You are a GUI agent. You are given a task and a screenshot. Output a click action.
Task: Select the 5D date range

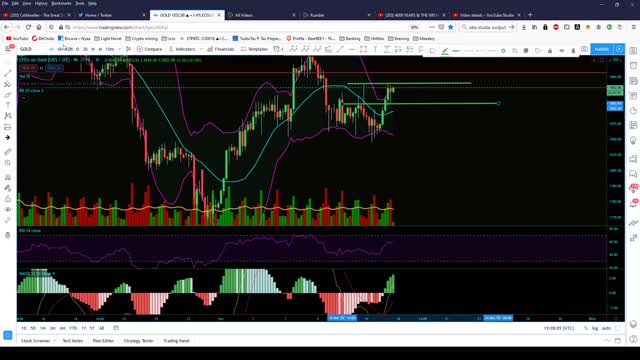(33, 328)
